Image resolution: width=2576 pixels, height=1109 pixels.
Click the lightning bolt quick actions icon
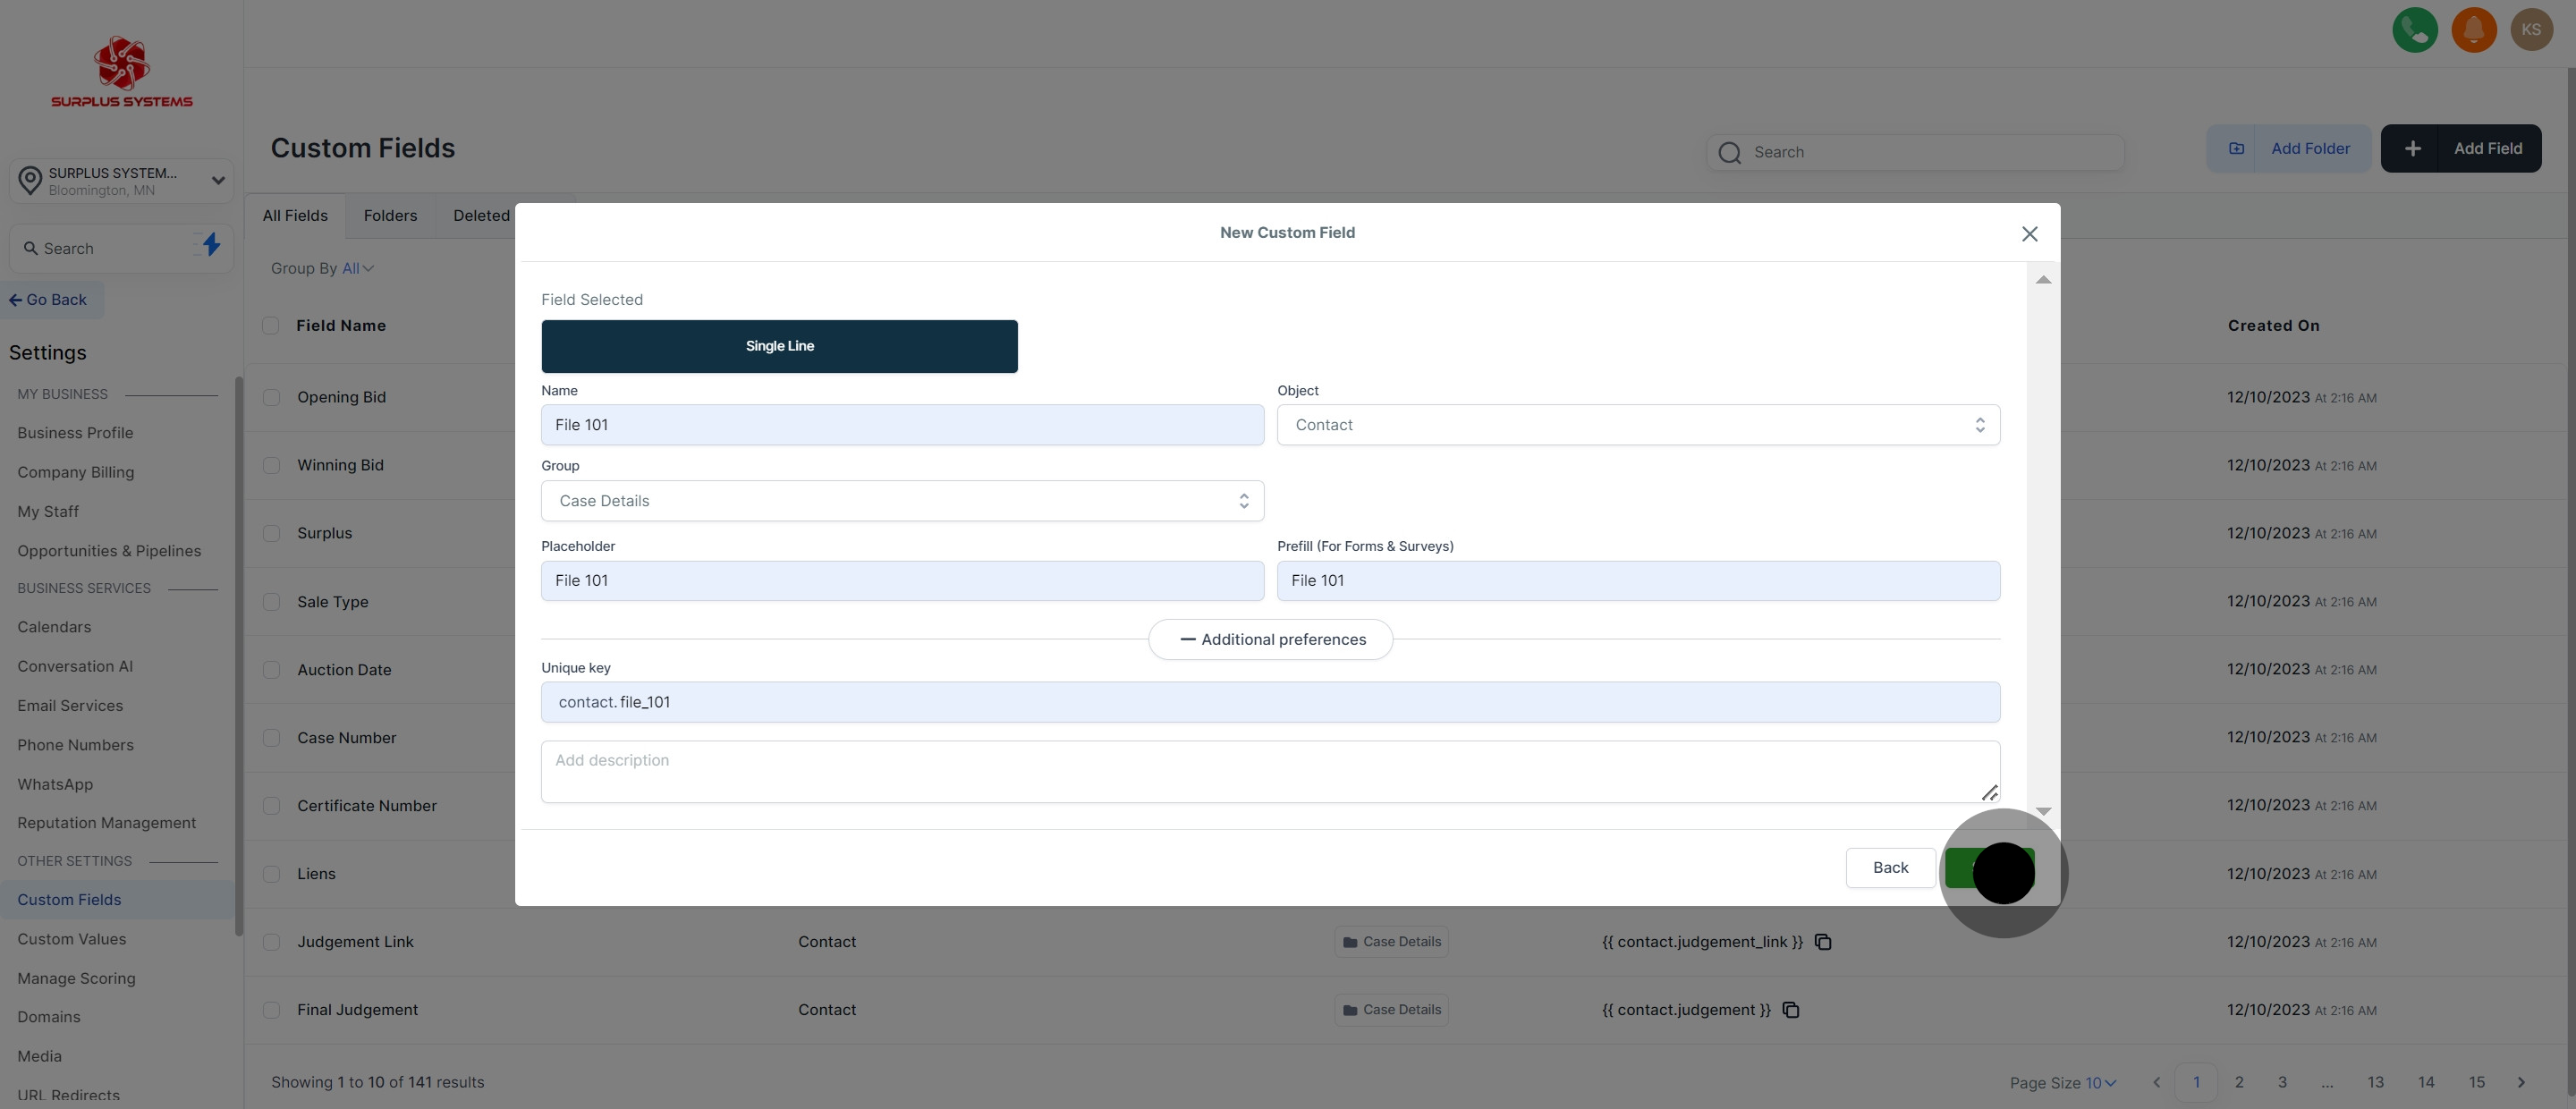[211, 245]
